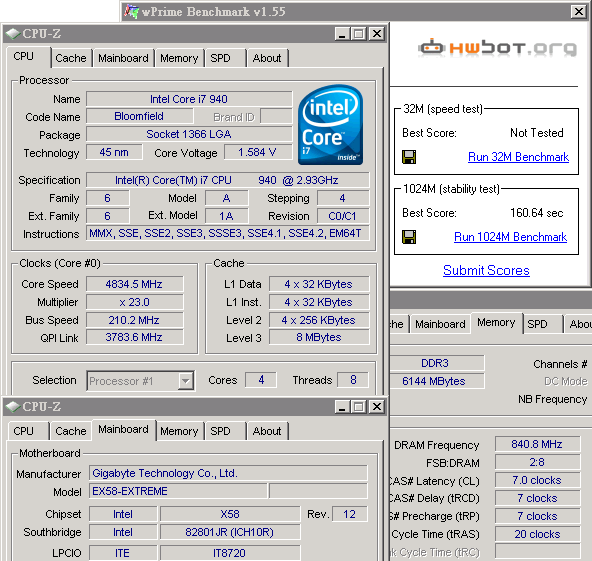The image size is (592, 561).
Task: Open the Mainboard tab in the right CPU-Z window
Action: (x=440, y=324)
